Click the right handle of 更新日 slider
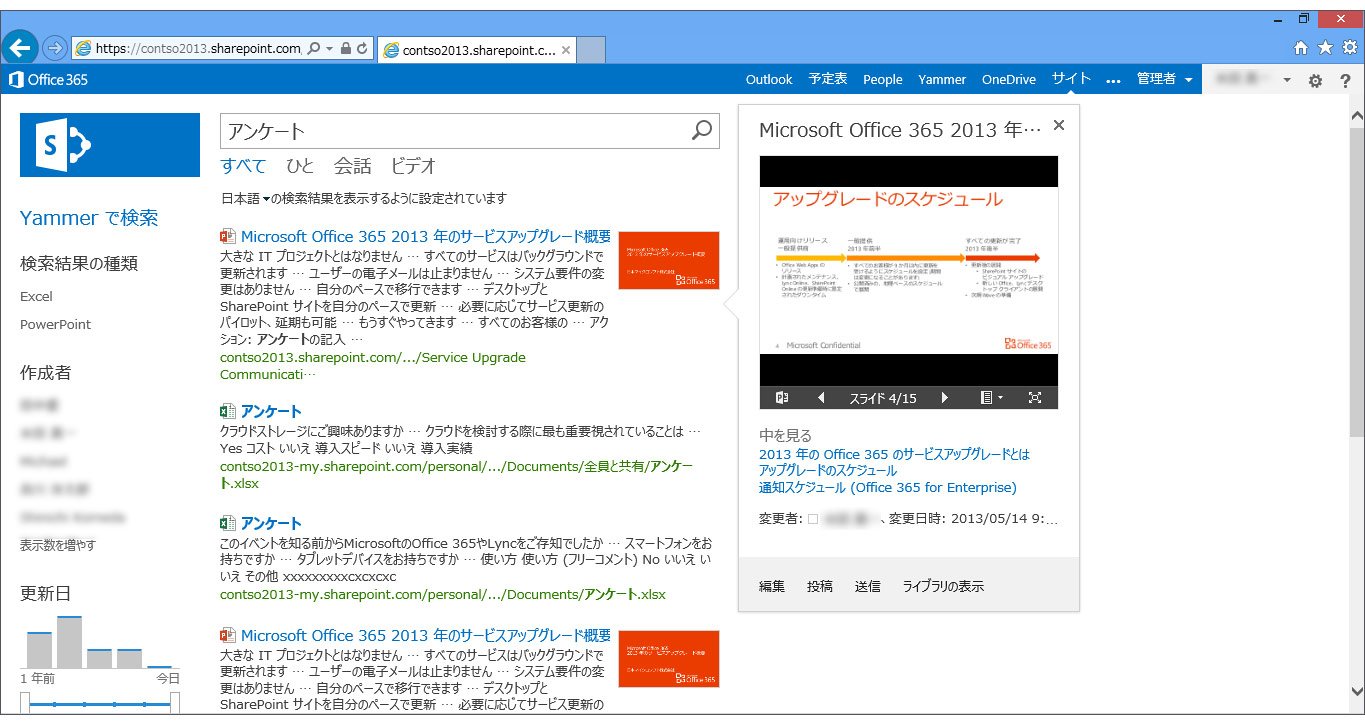 point(174,705)
